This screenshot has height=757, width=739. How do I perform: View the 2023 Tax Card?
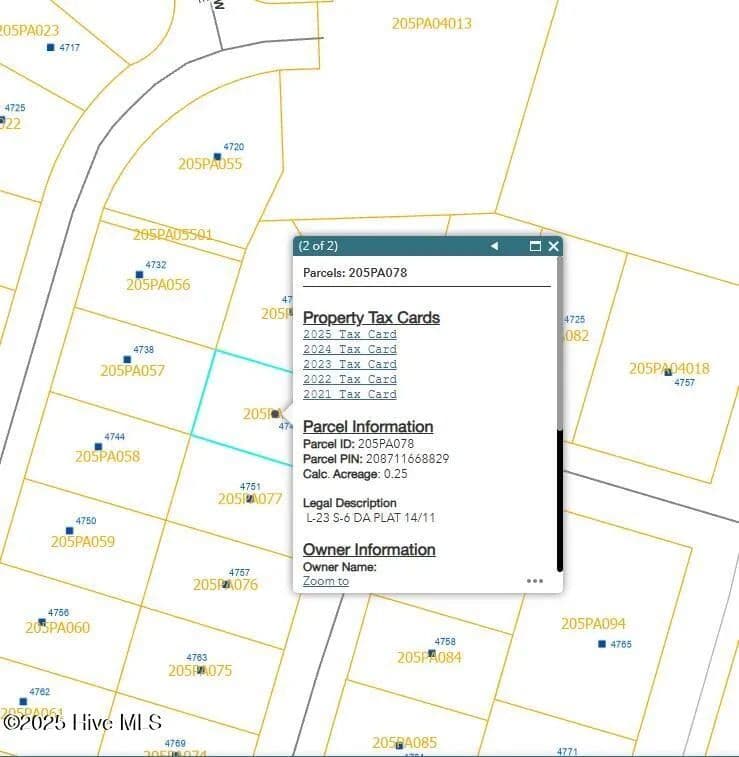pyautogui.click(x=350, y=365)
